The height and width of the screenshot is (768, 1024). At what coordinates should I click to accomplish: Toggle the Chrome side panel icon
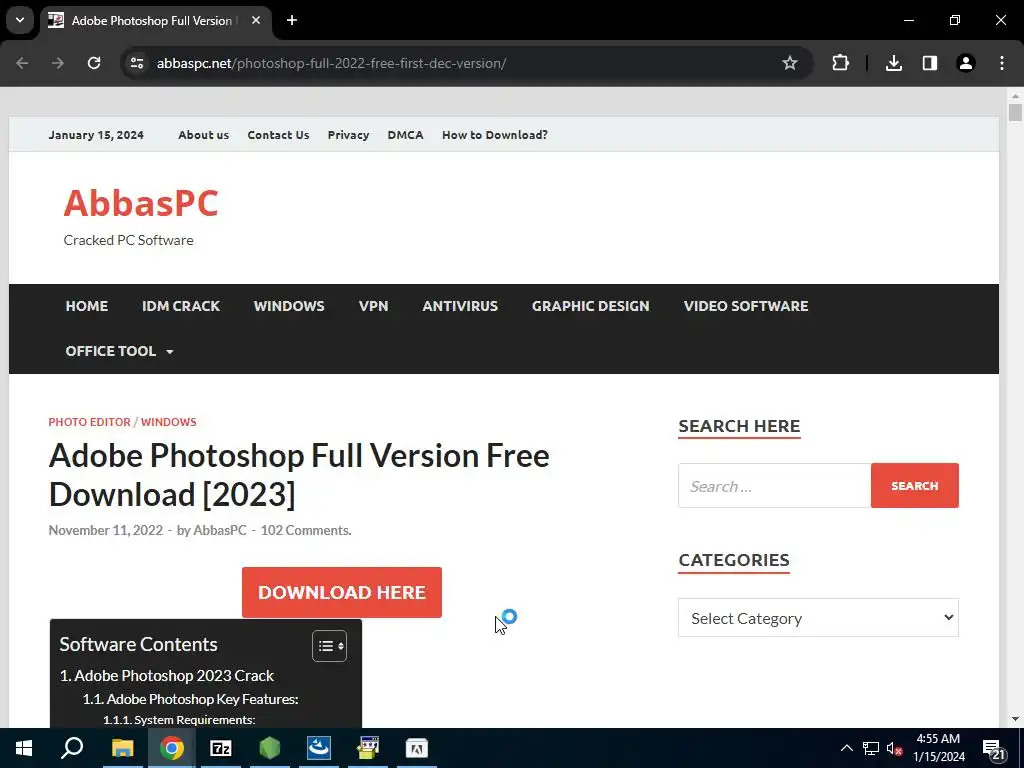click(930, 63)
